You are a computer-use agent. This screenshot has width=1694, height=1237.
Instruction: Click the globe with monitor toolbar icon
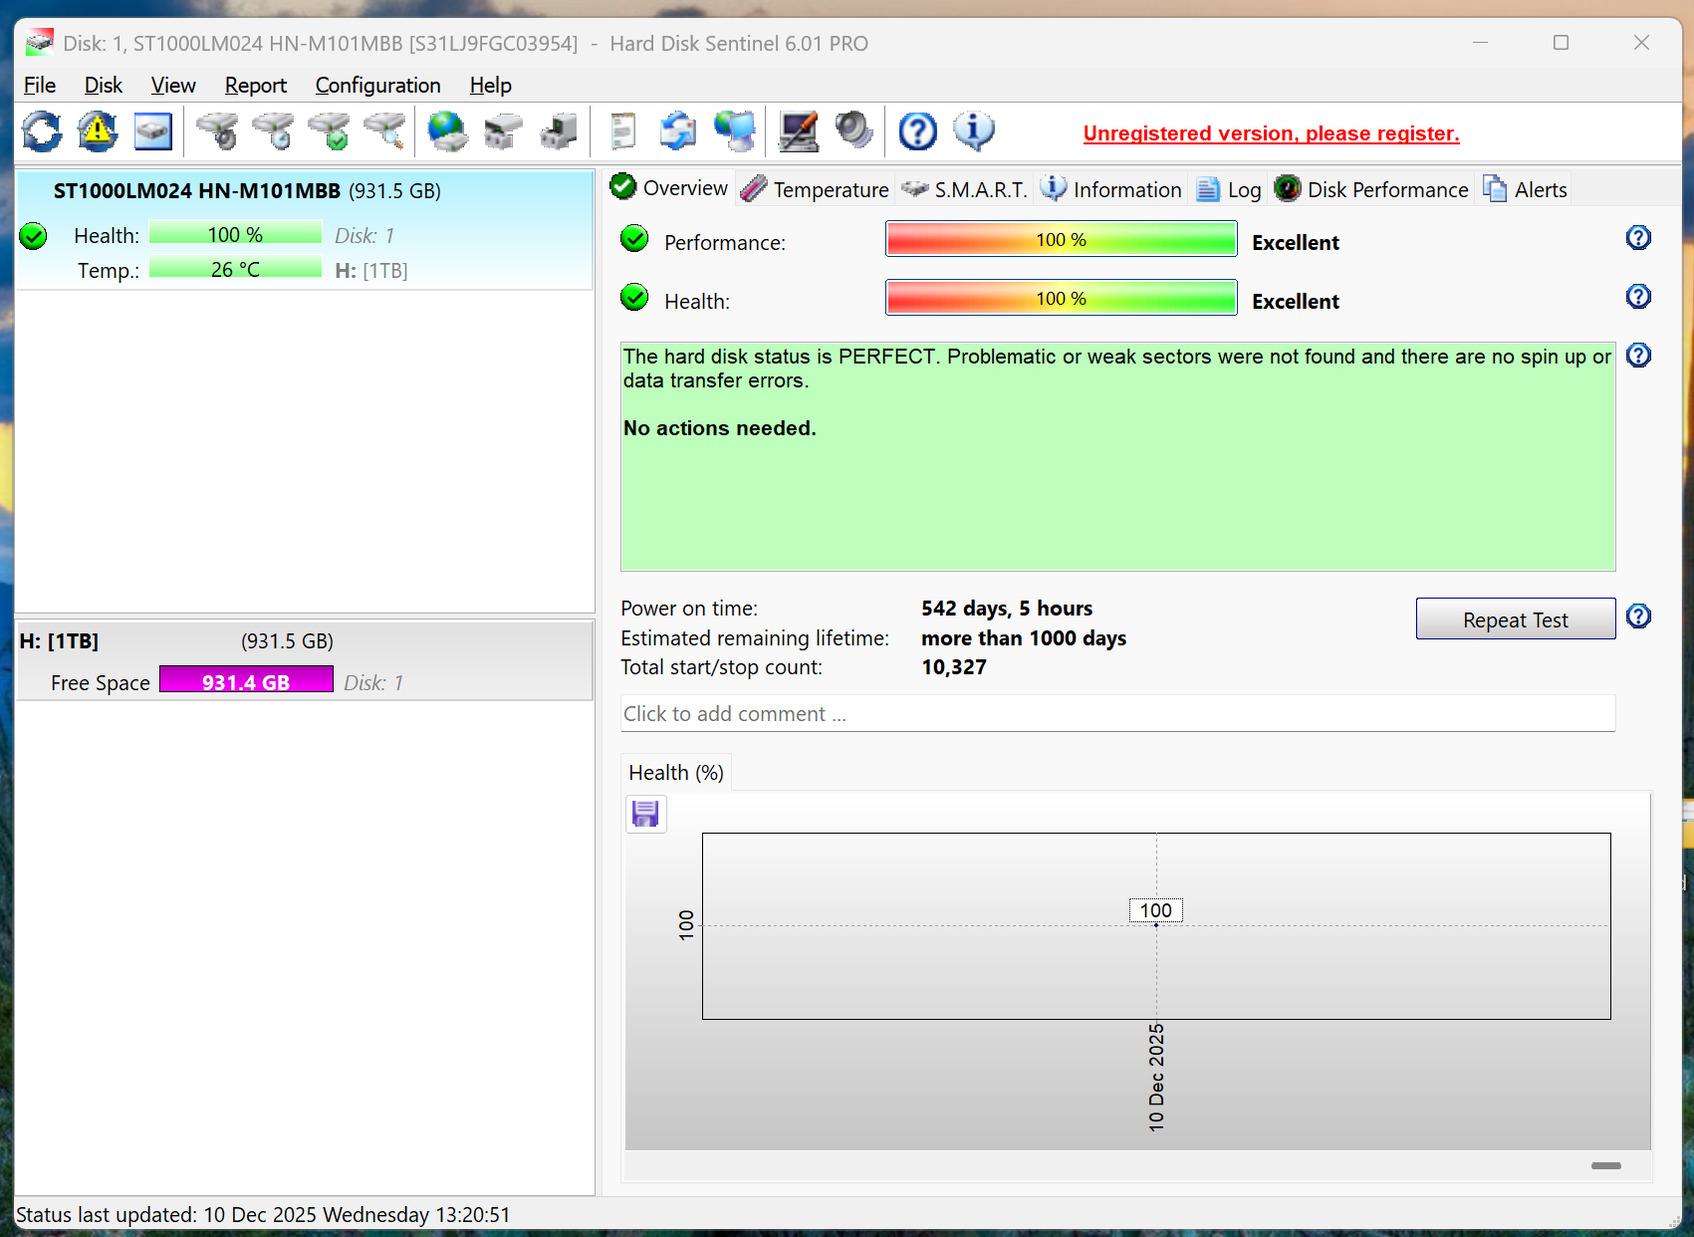pos(735,131)
